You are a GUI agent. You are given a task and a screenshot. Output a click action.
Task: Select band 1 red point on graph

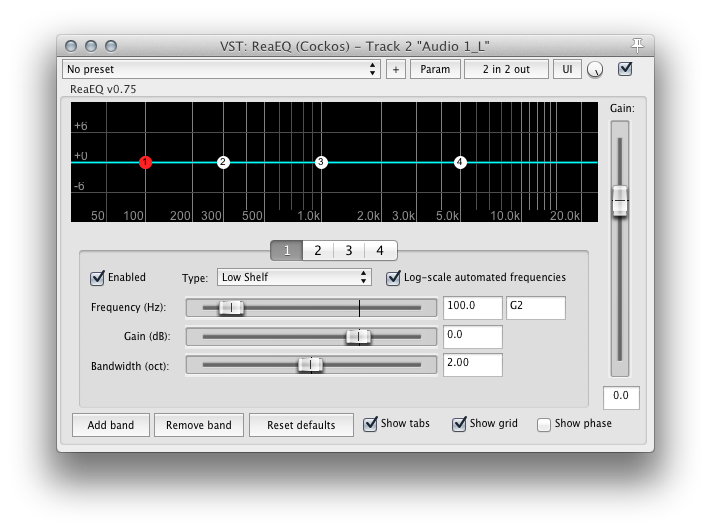(145, 162)
